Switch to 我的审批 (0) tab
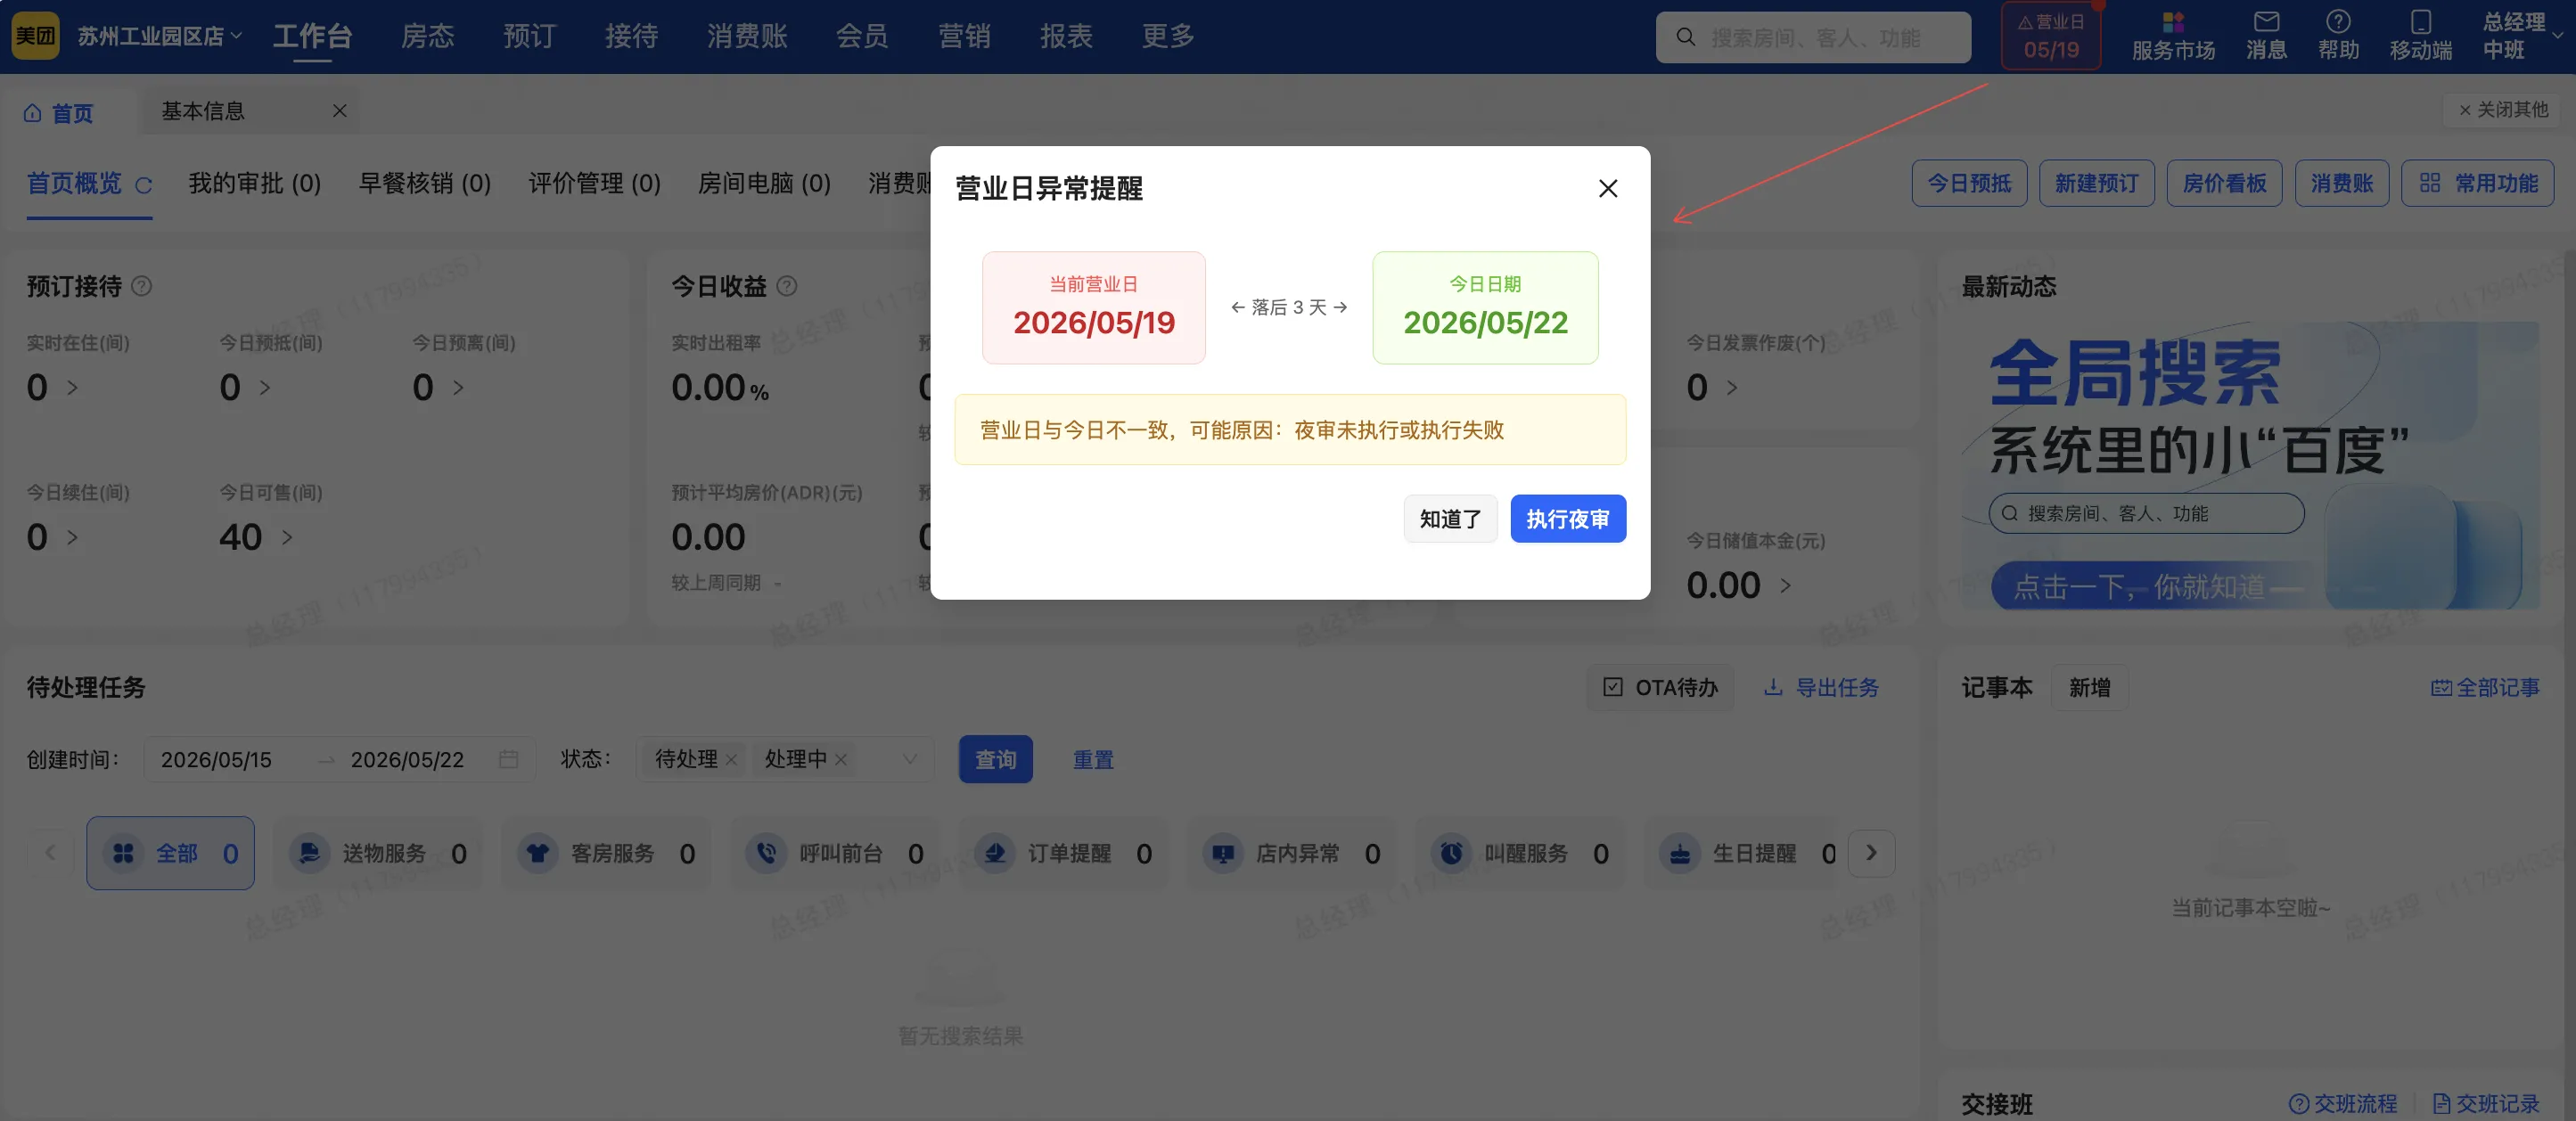The width and height of the screenshot is (2576, 1121). click(x=255, y=184)
